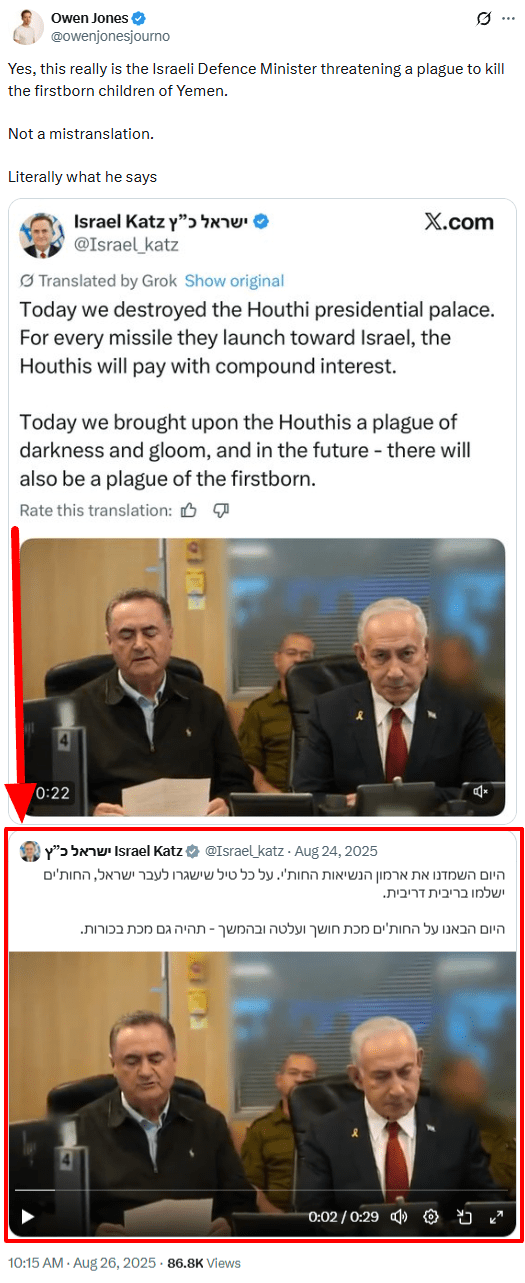Open the @Israel_katz handle in the quoted post
The height and width of the screenshot is (1283, 525).
(245, 851)
